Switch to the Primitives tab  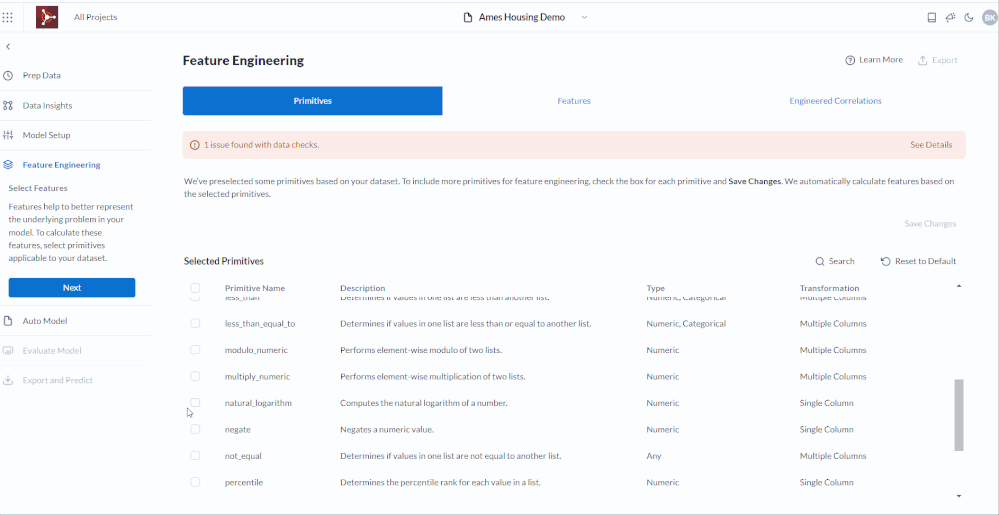tap(312, 101)
